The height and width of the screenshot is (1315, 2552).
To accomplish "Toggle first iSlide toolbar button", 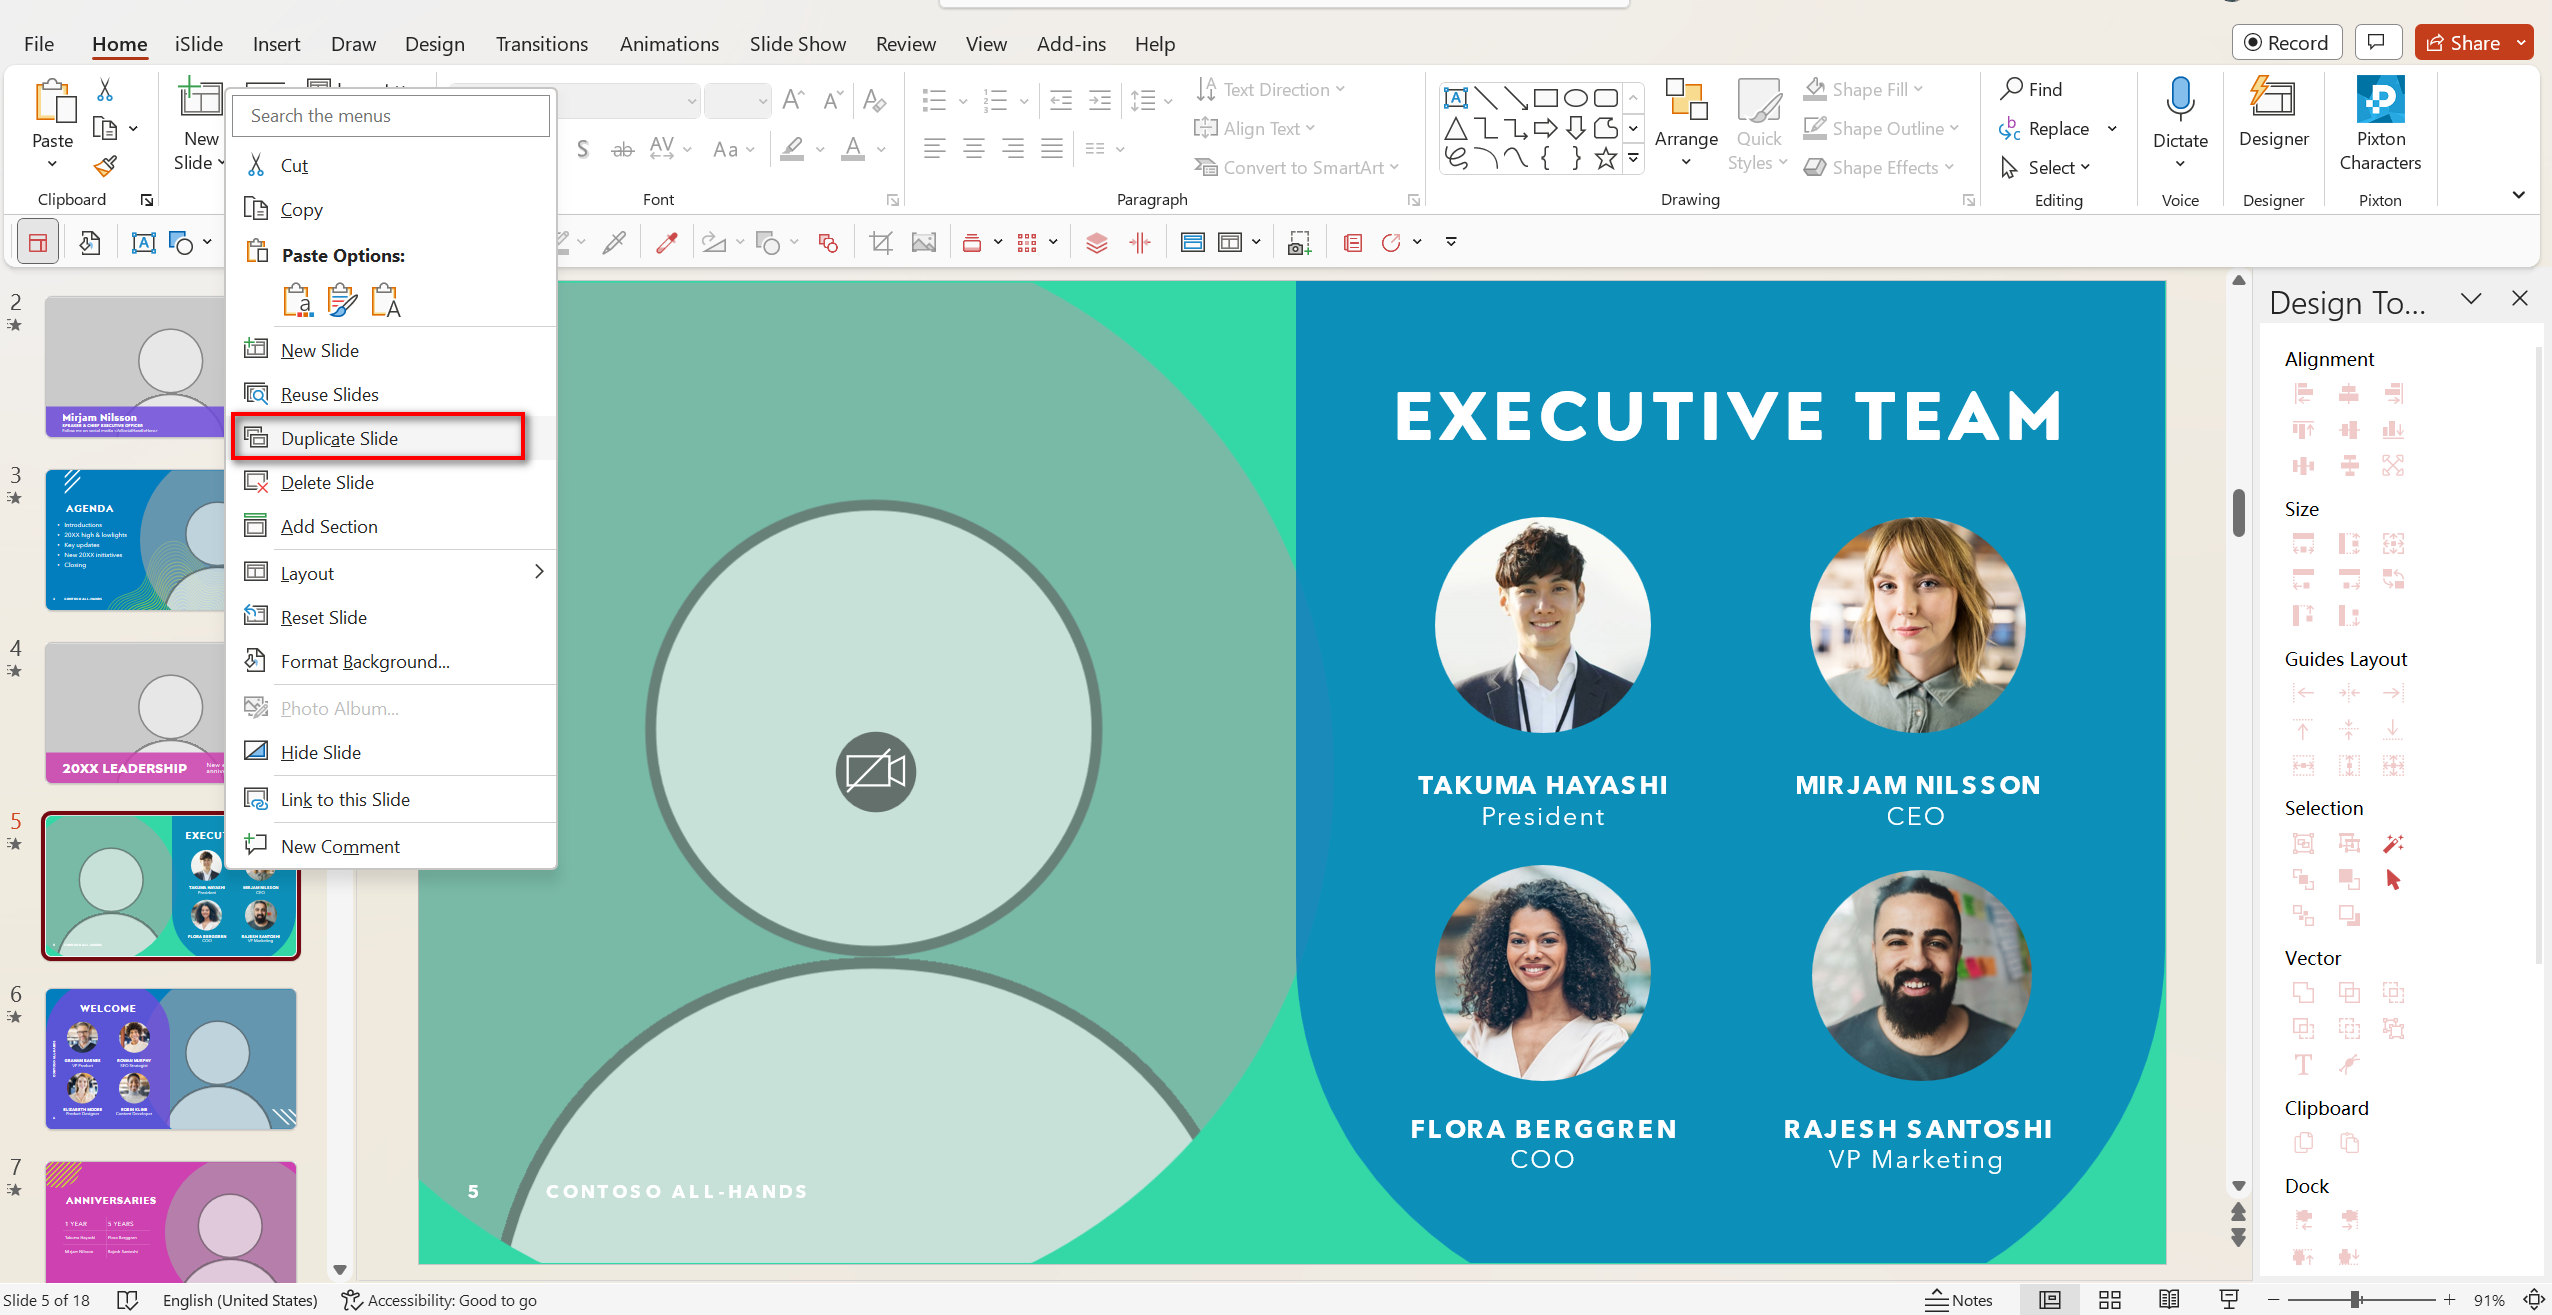I will click(x=38, y=242).
